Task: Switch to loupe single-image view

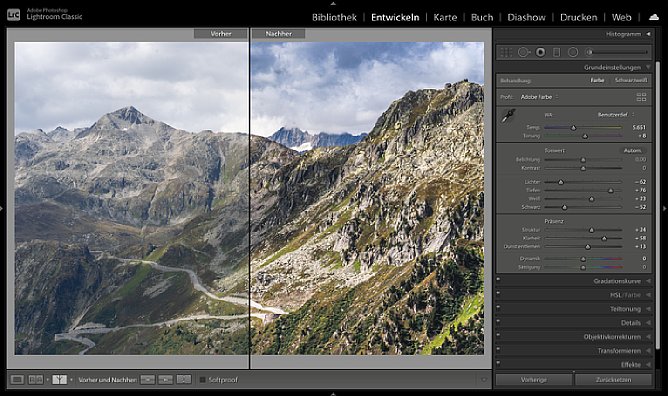Action: pos(17,379)
